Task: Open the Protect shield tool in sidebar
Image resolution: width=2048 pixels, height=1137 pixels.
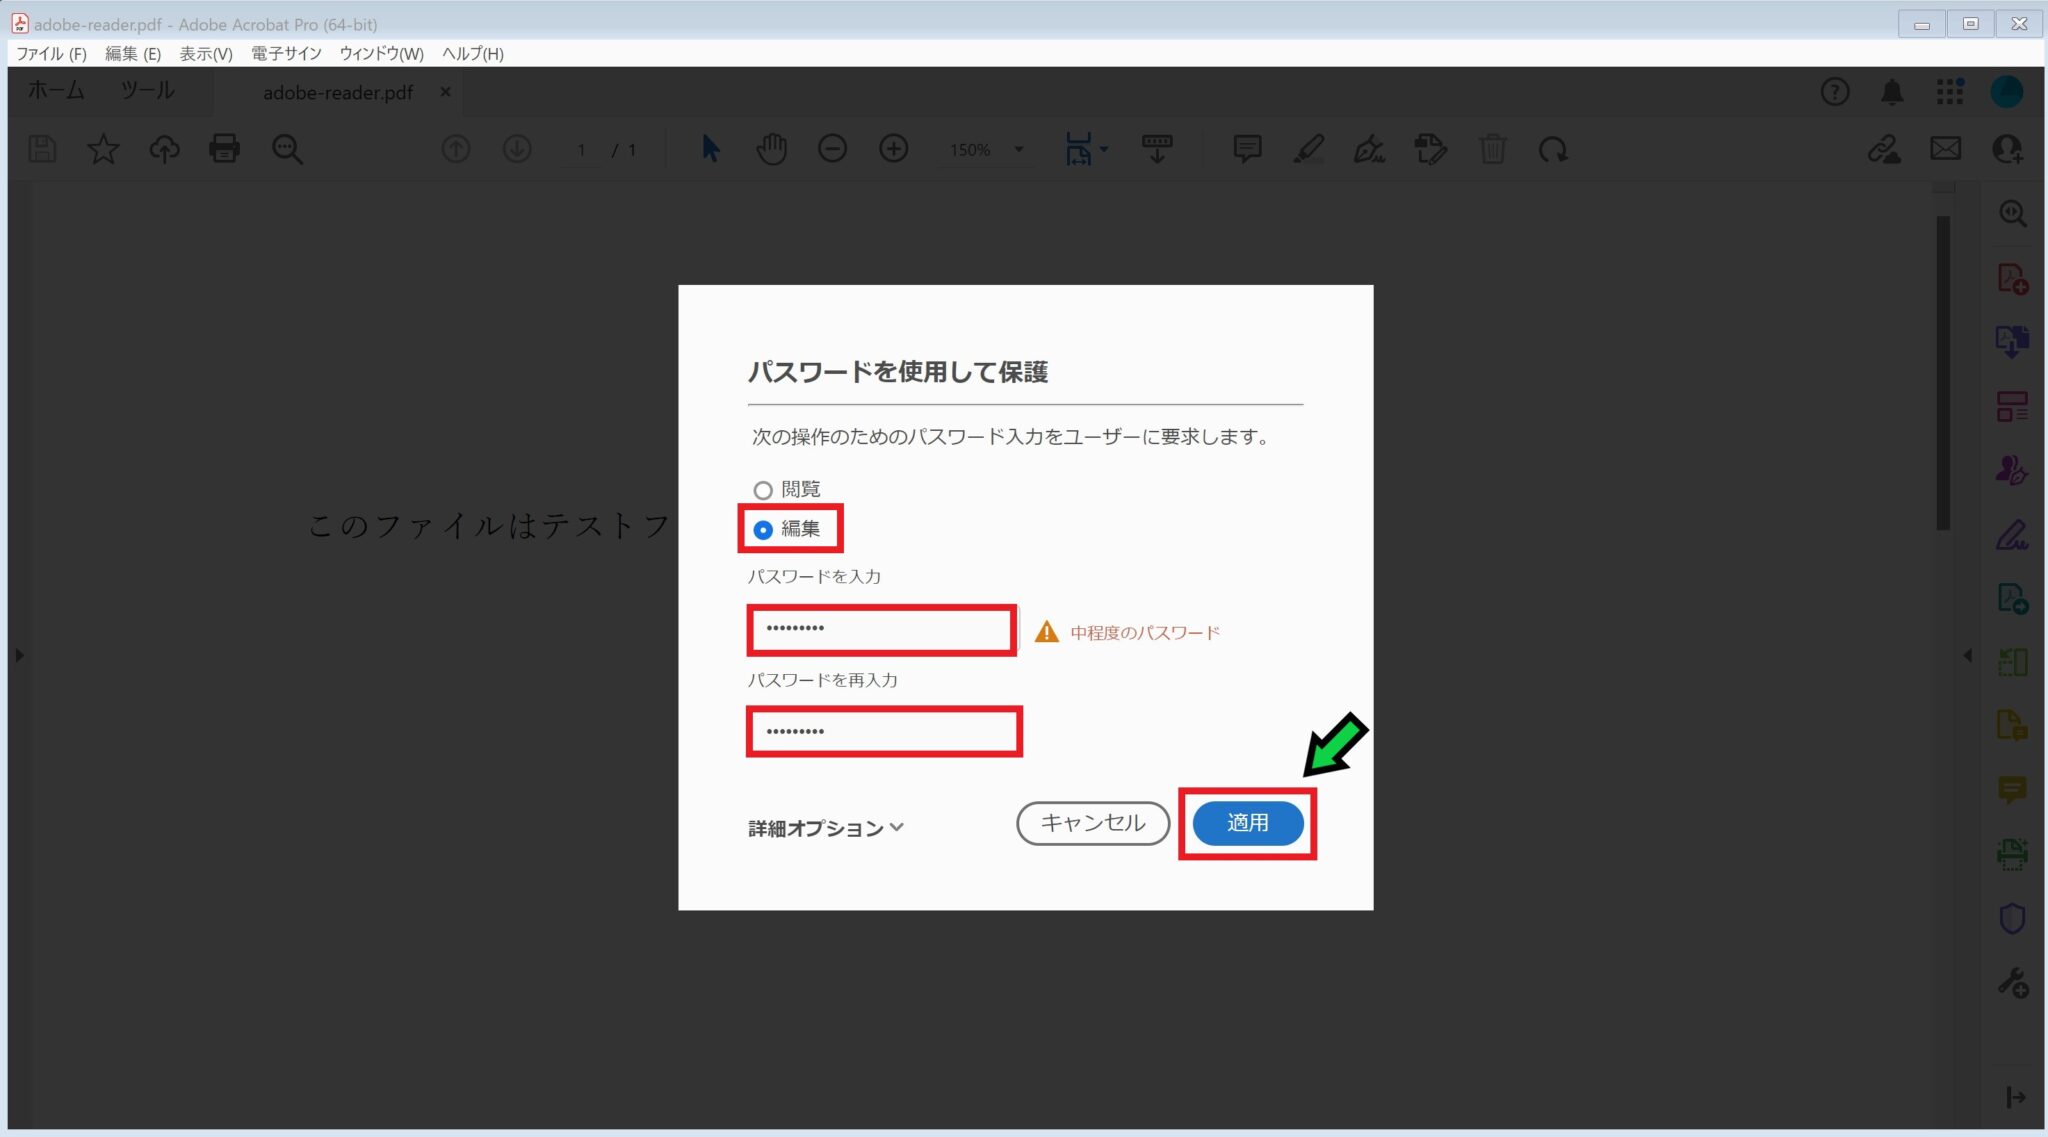Action: [x=2012, y=918]
